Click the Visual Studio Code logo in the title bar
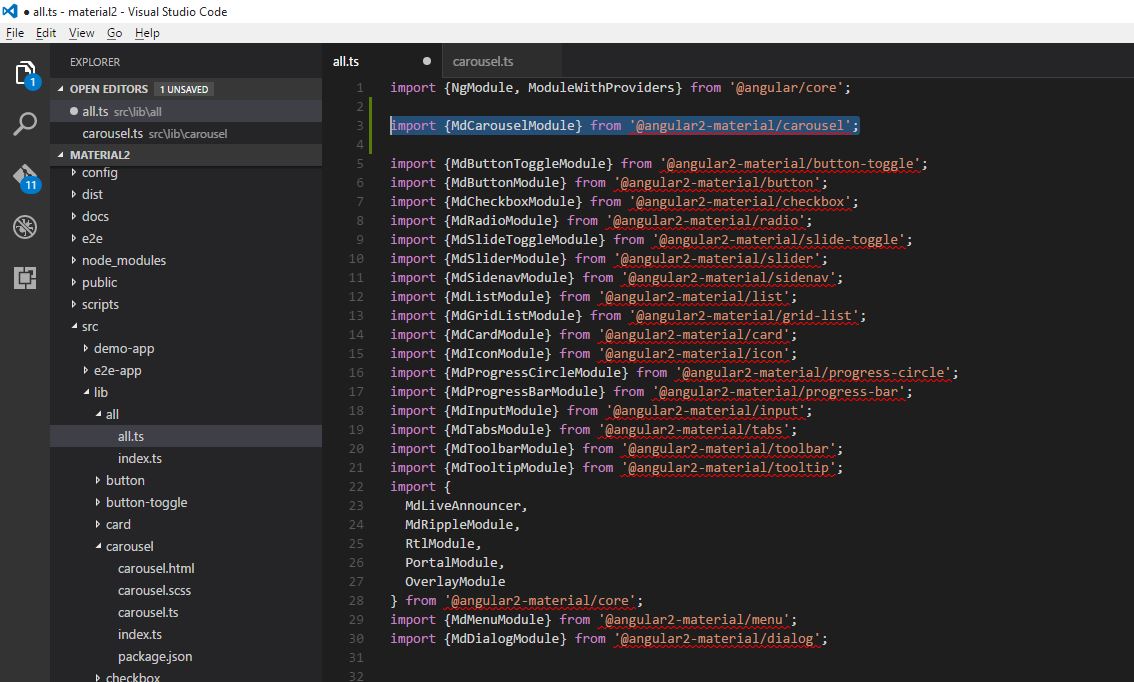 click(9, 11)
